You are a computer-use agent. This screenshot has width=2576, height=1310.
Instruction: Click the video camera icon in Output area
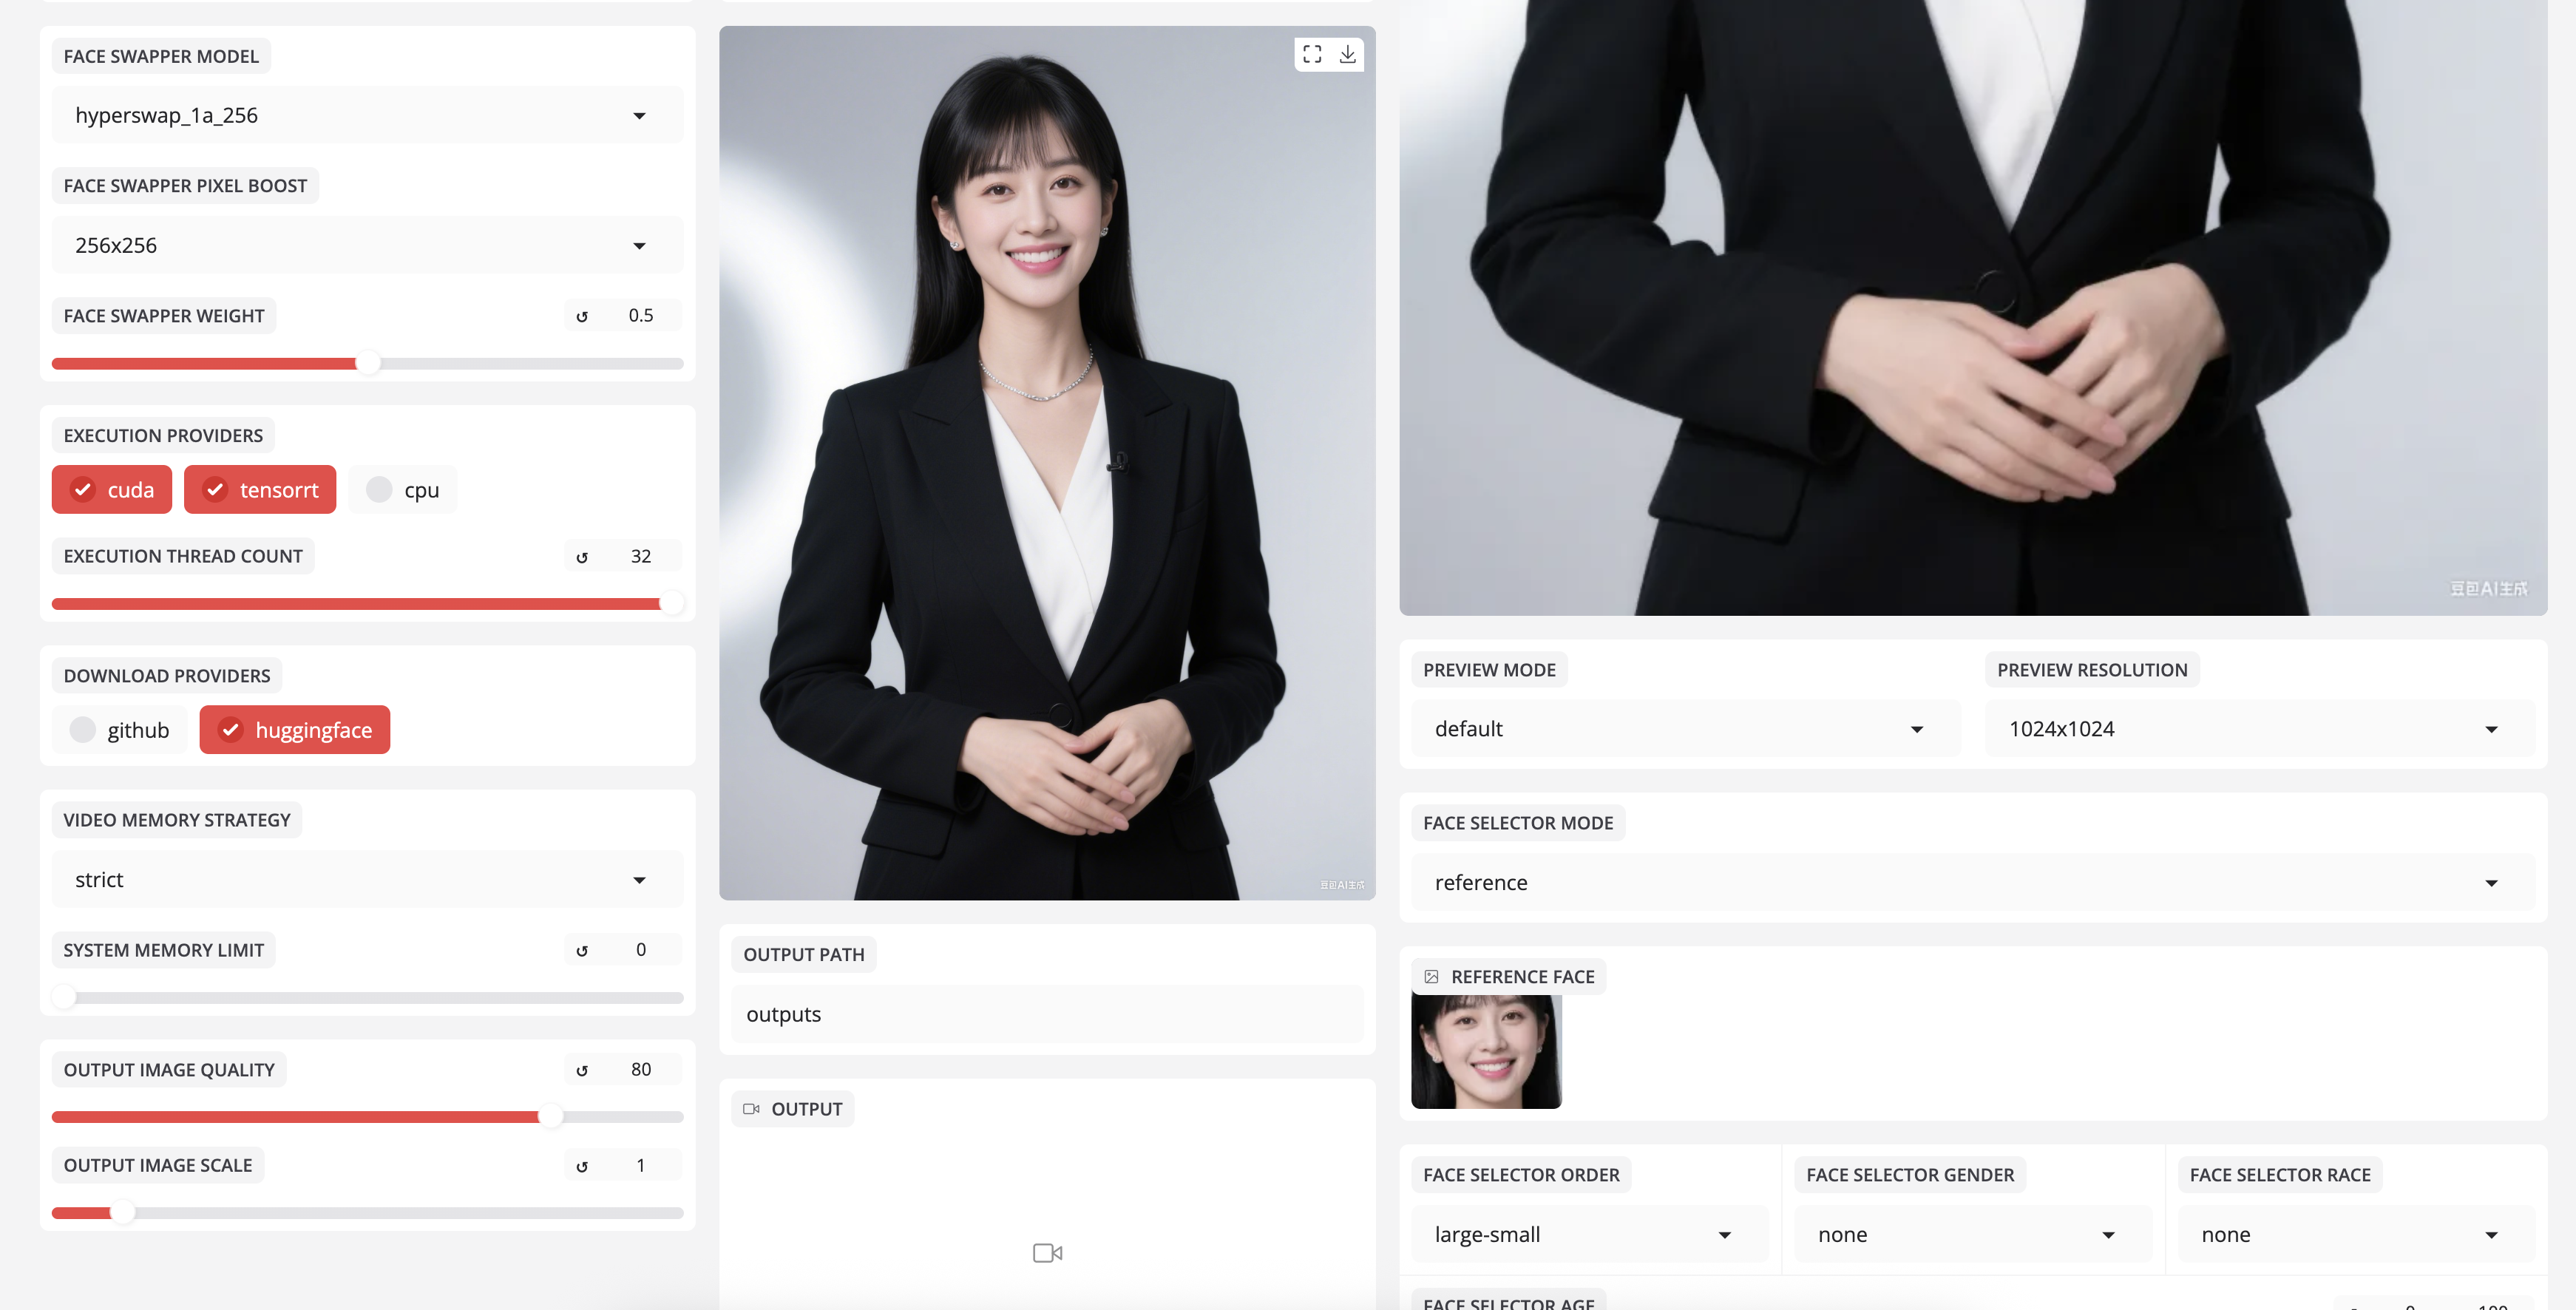1047,1252
